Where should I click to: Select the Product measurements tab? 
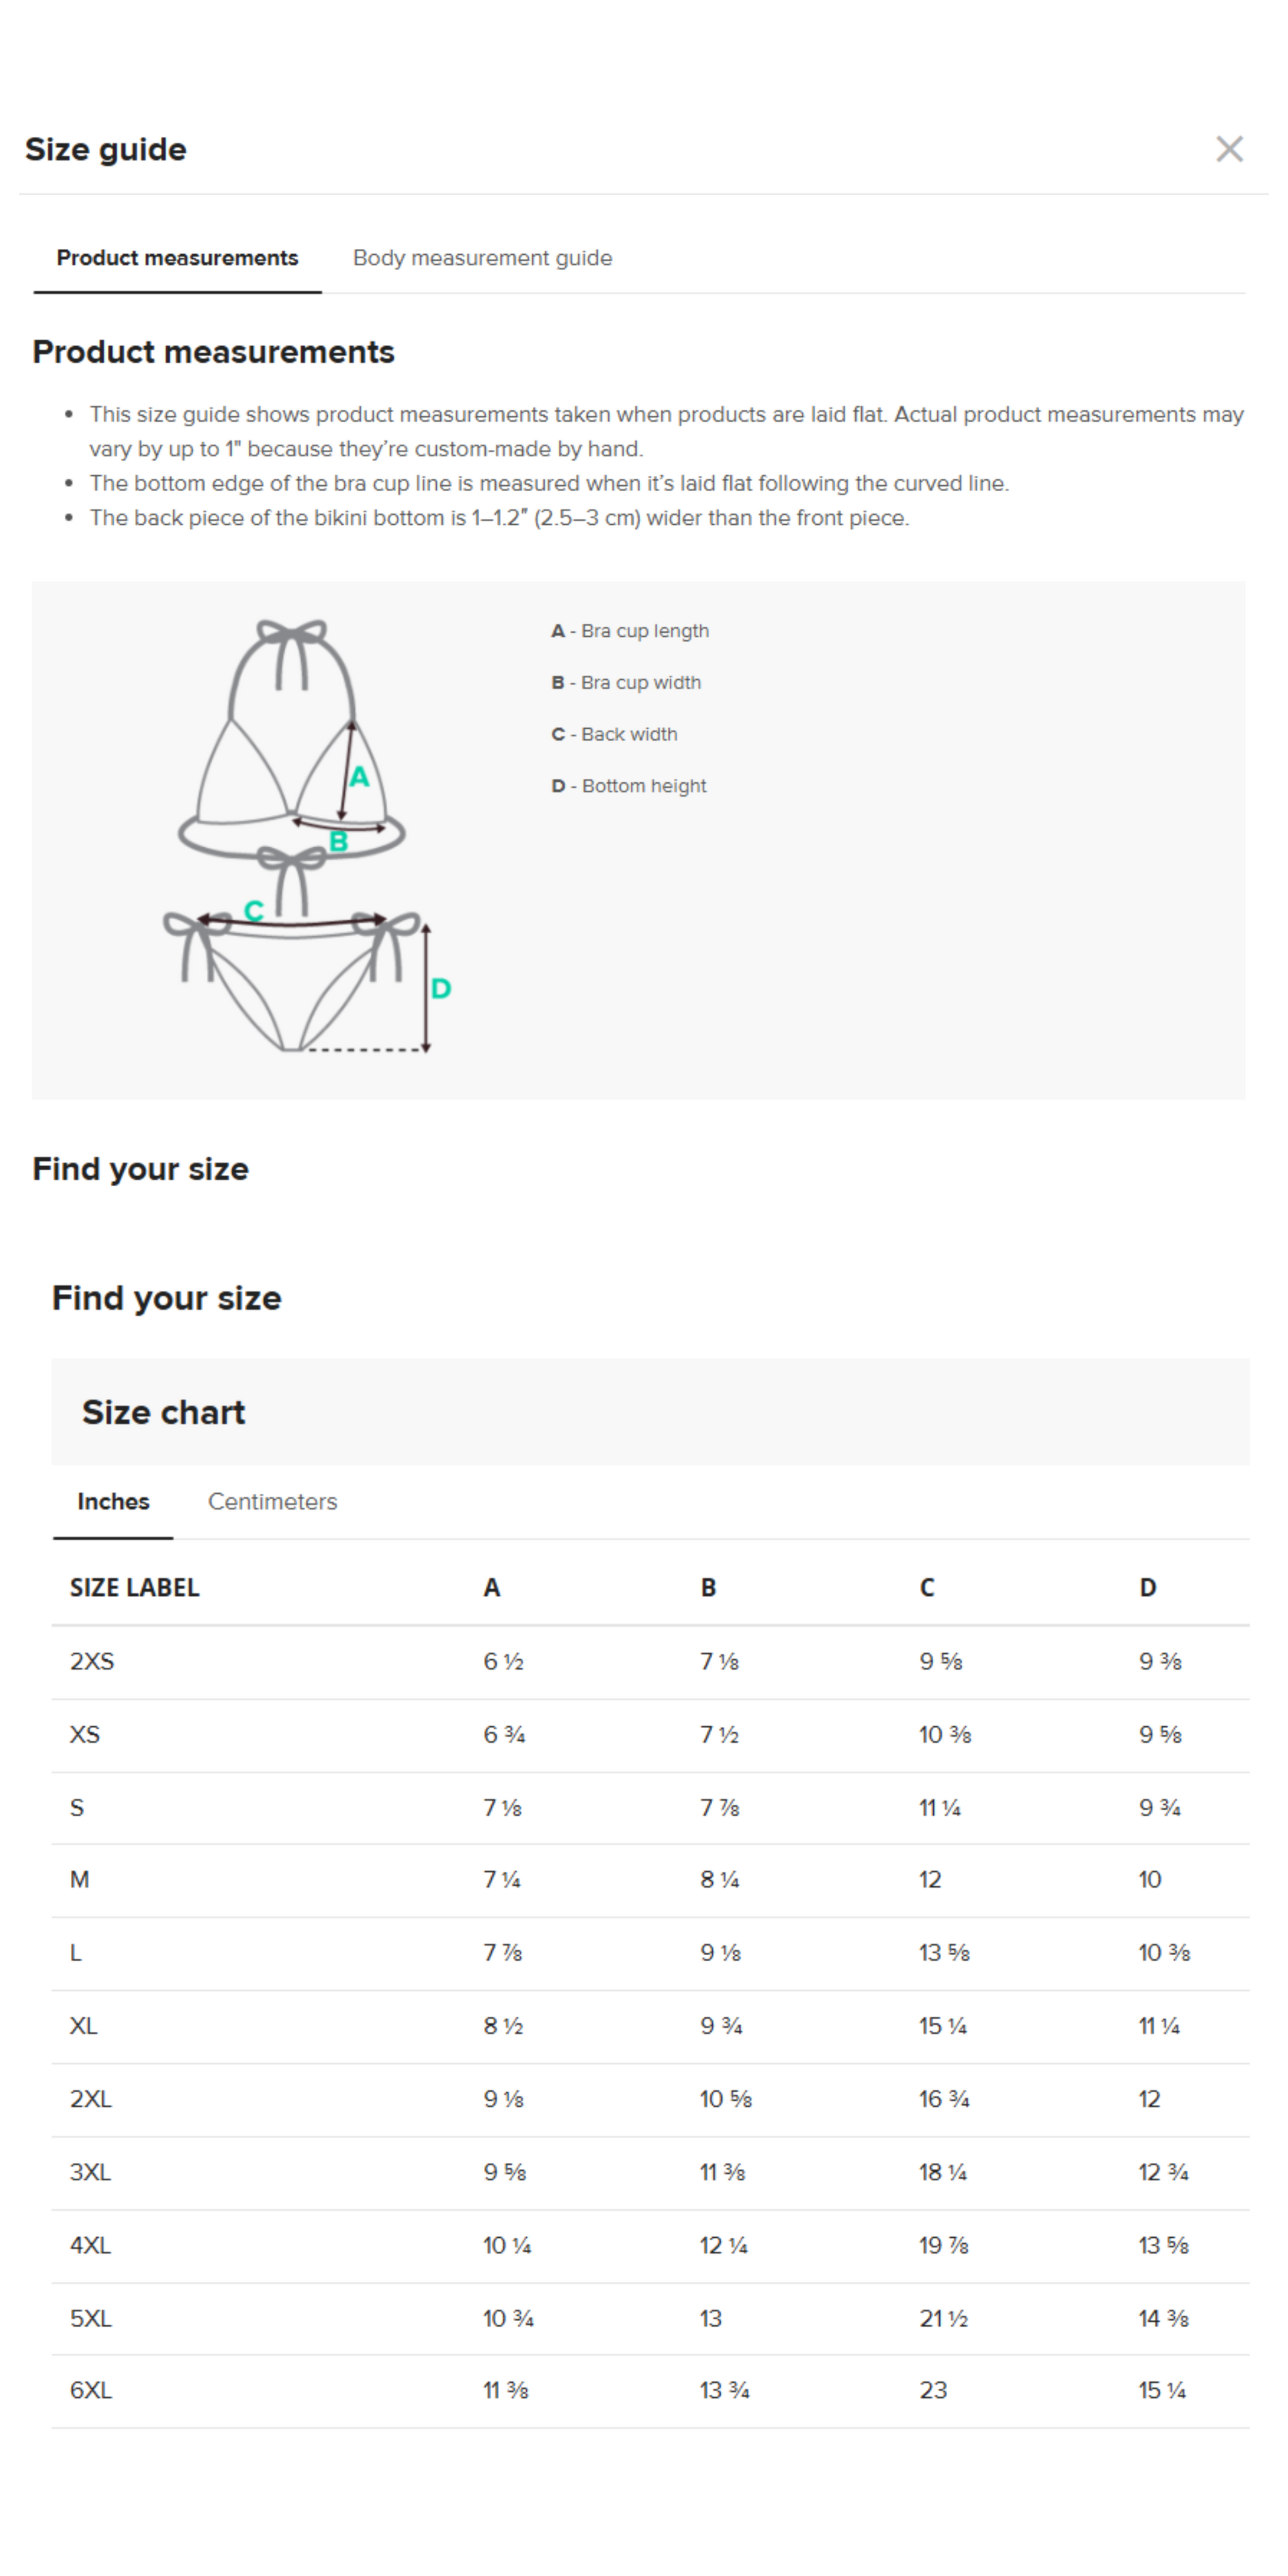tap(177, 258)
